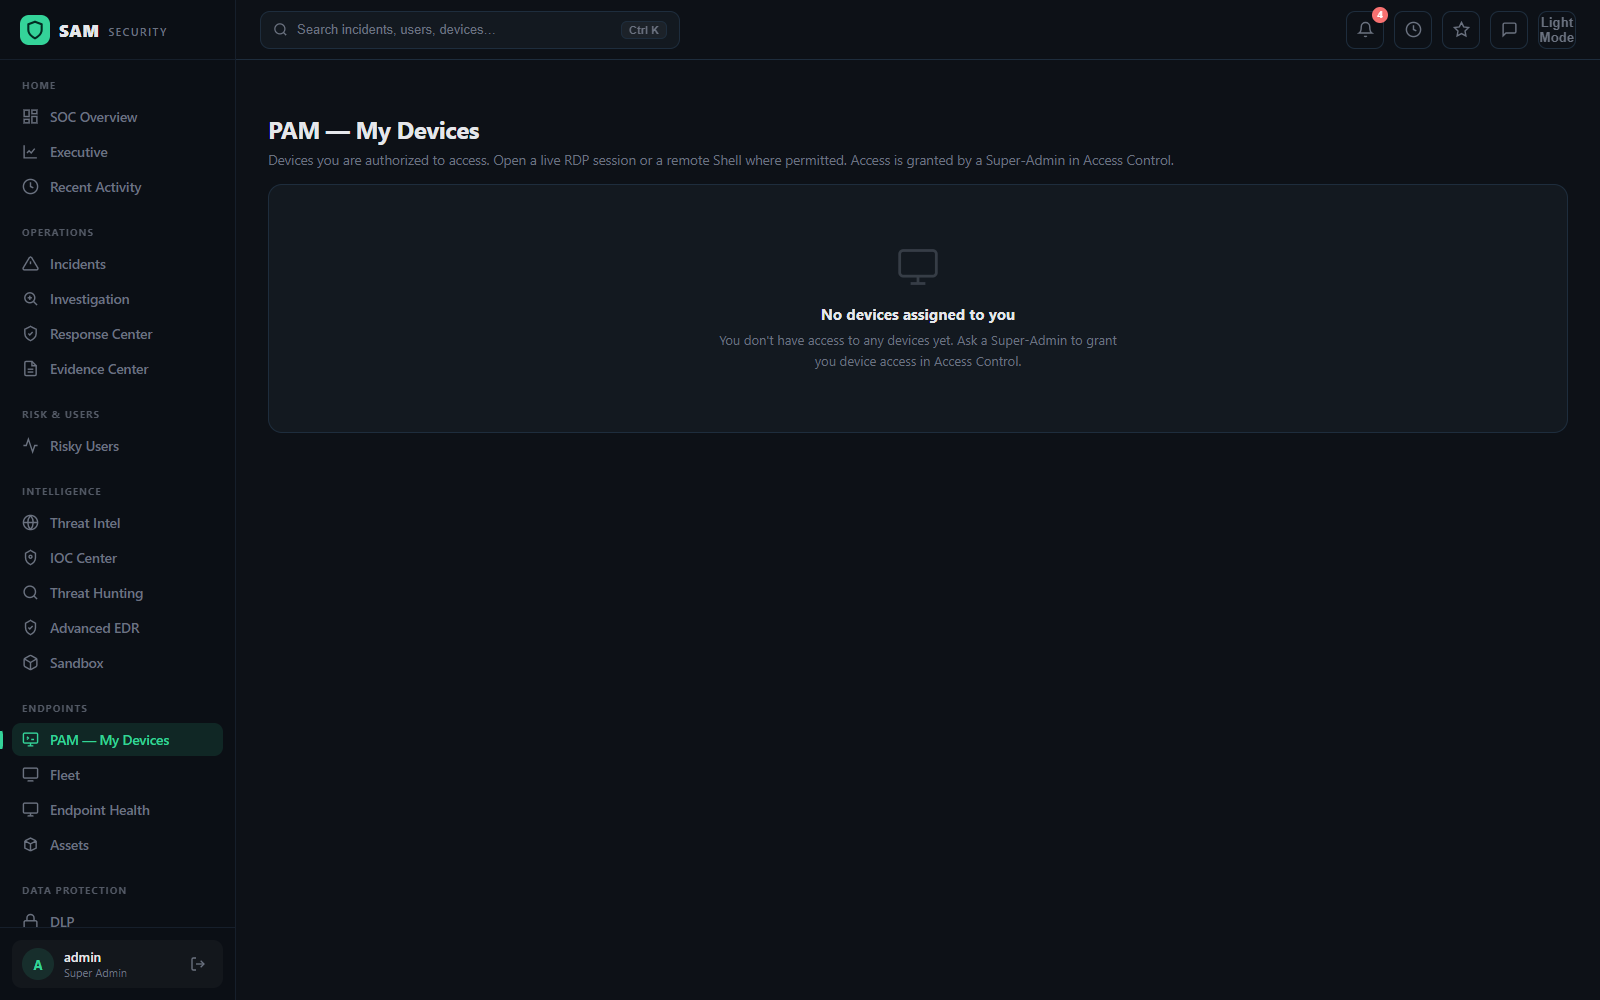Click the admin Super Admin profile name
Viewport: 1600px width, 1000px height.
tap(95, 965)
